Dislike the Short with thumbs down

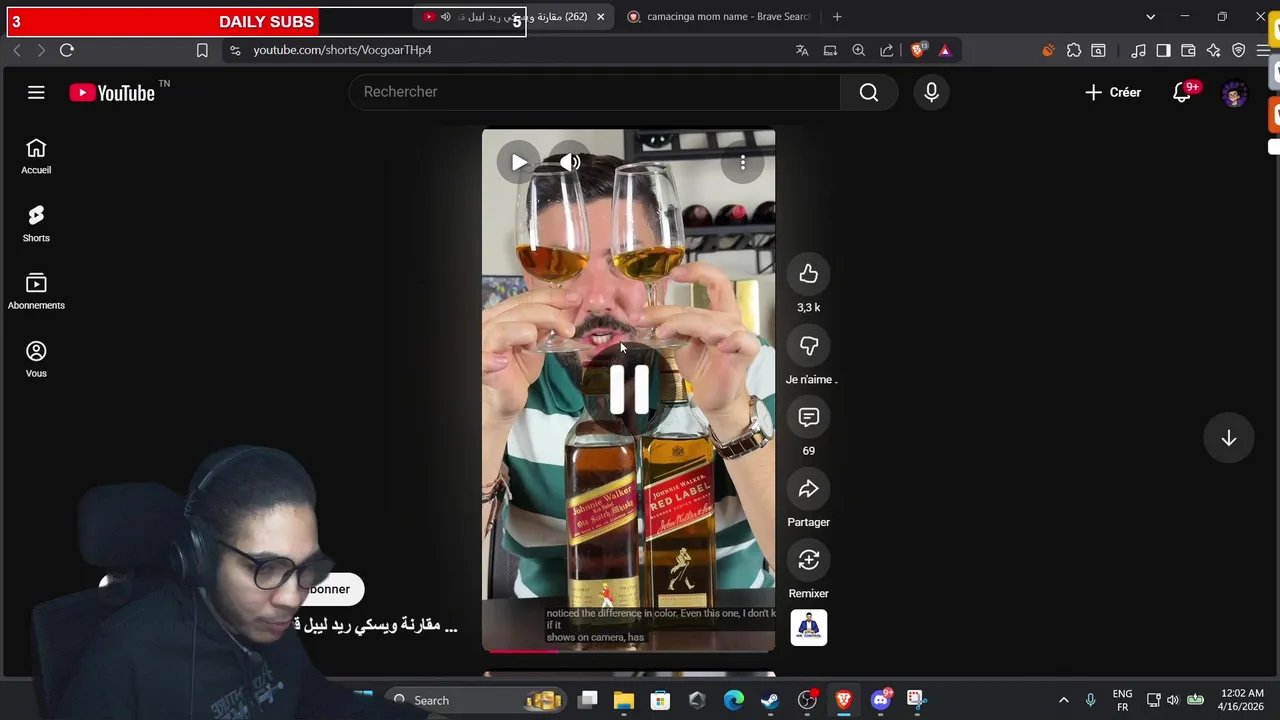click(x=809, y=346)
